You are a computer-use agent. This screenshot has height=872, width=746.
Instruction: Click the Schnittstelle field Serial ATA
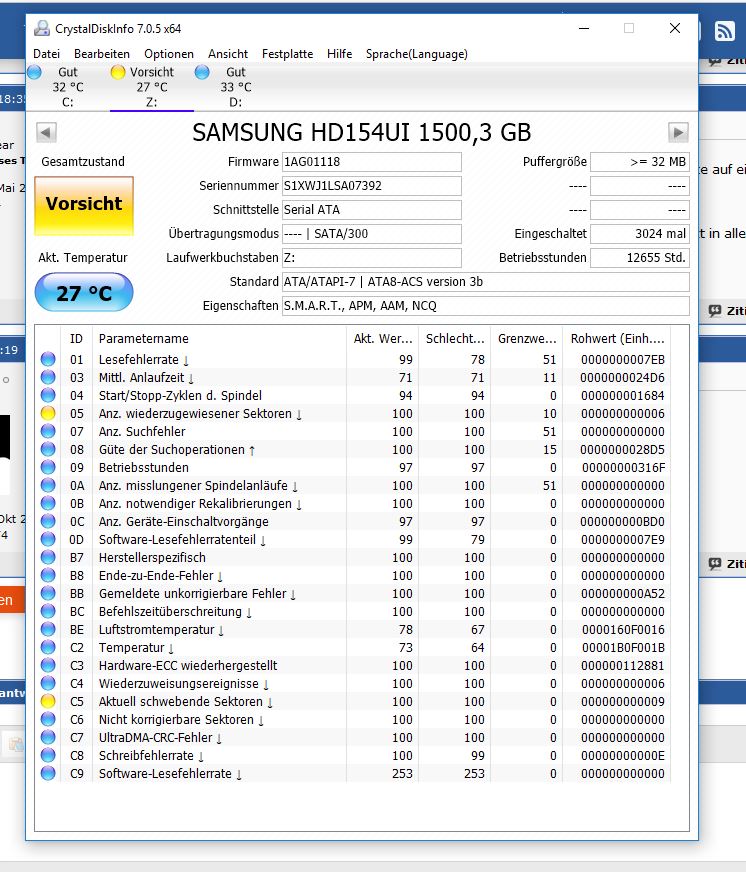[372, 210]
